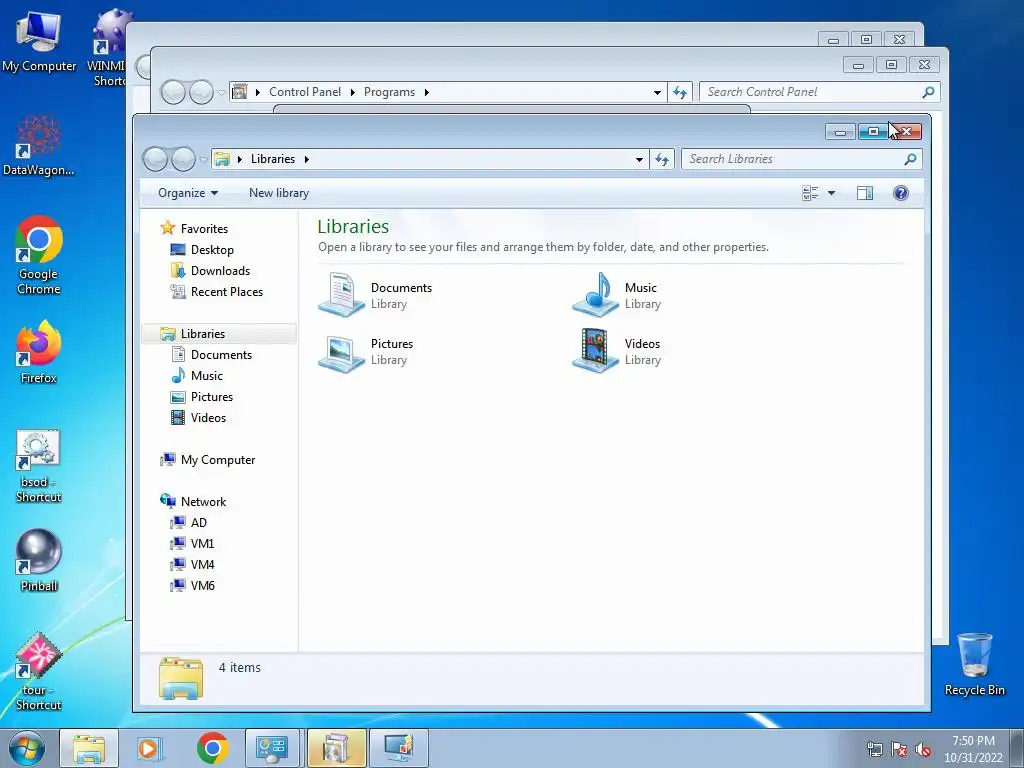This screenshot has width=1024, height=768.
Task: Open Windows Media Player from taskbar
Action: [150, 748]
